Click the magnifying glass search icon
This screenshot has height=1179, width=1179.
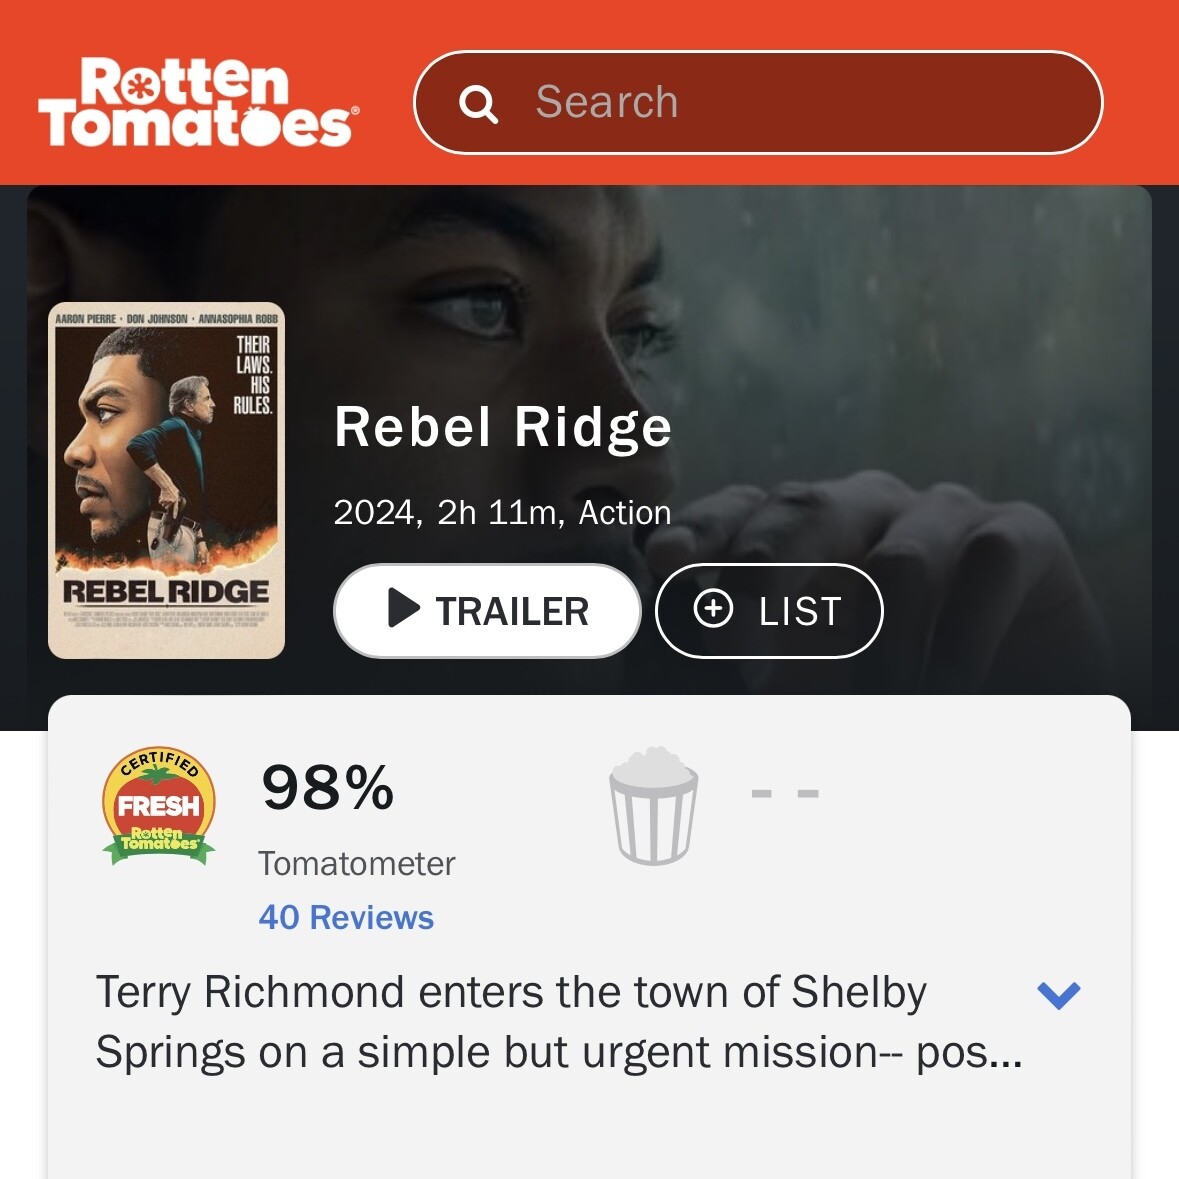(478, 103)
